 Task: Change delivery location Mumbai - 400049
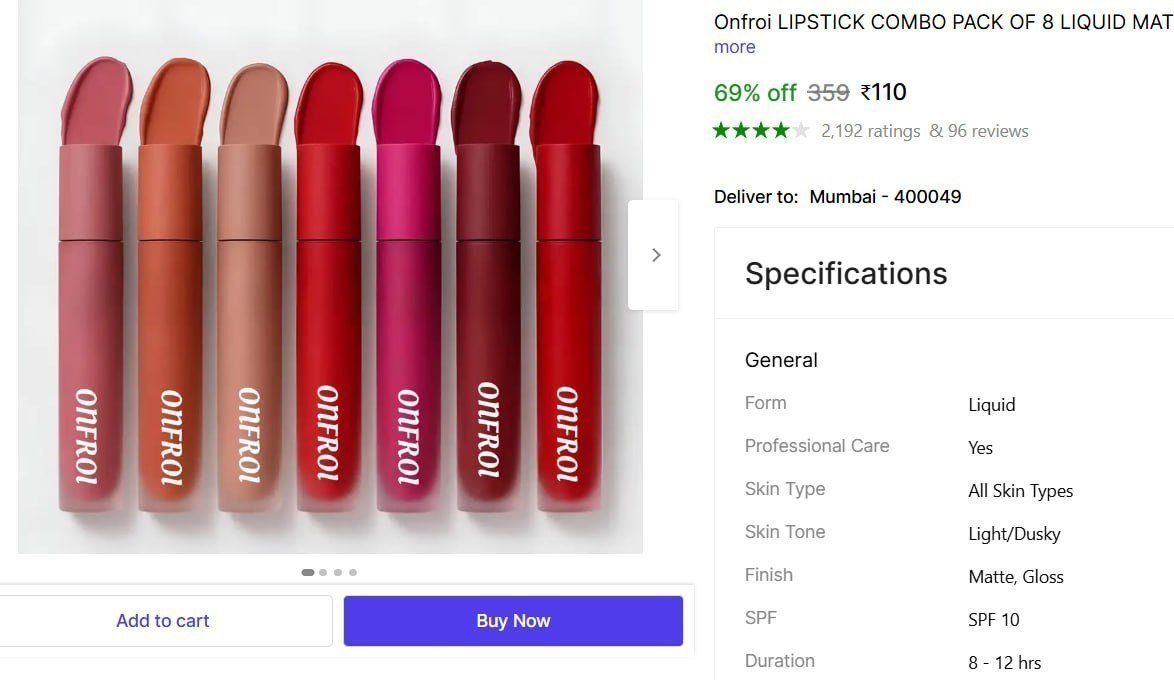(x=886, y=196)
